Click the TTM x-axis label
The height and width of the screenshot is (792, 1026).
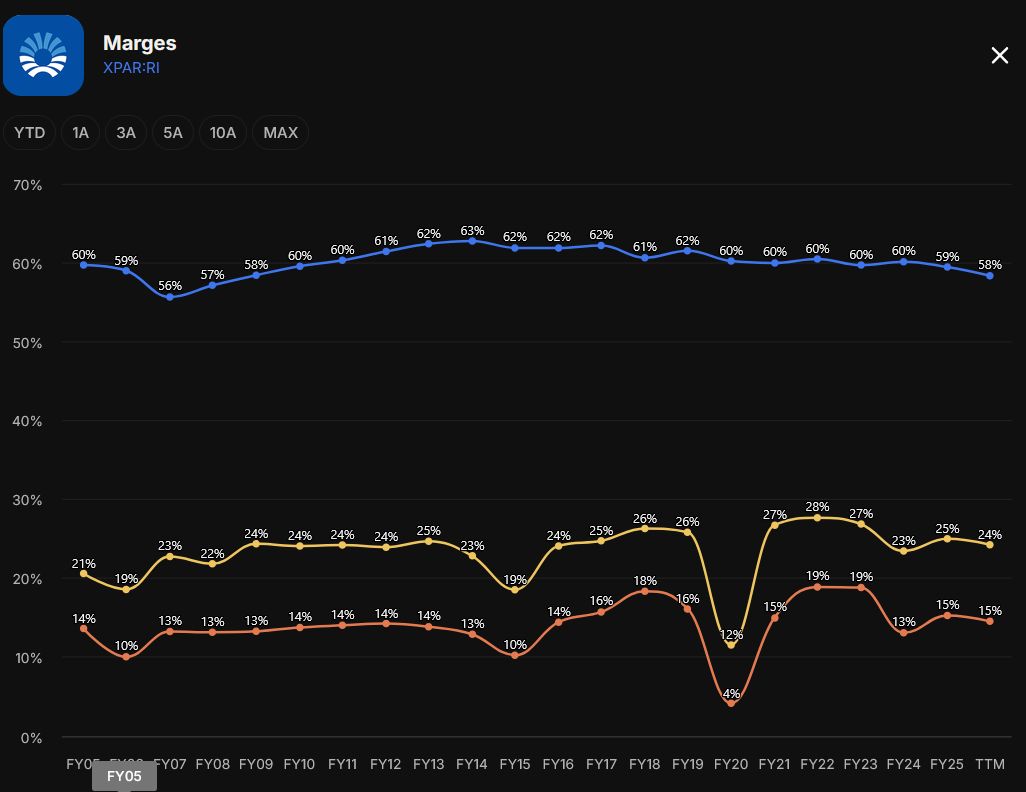tap(990, 764)
